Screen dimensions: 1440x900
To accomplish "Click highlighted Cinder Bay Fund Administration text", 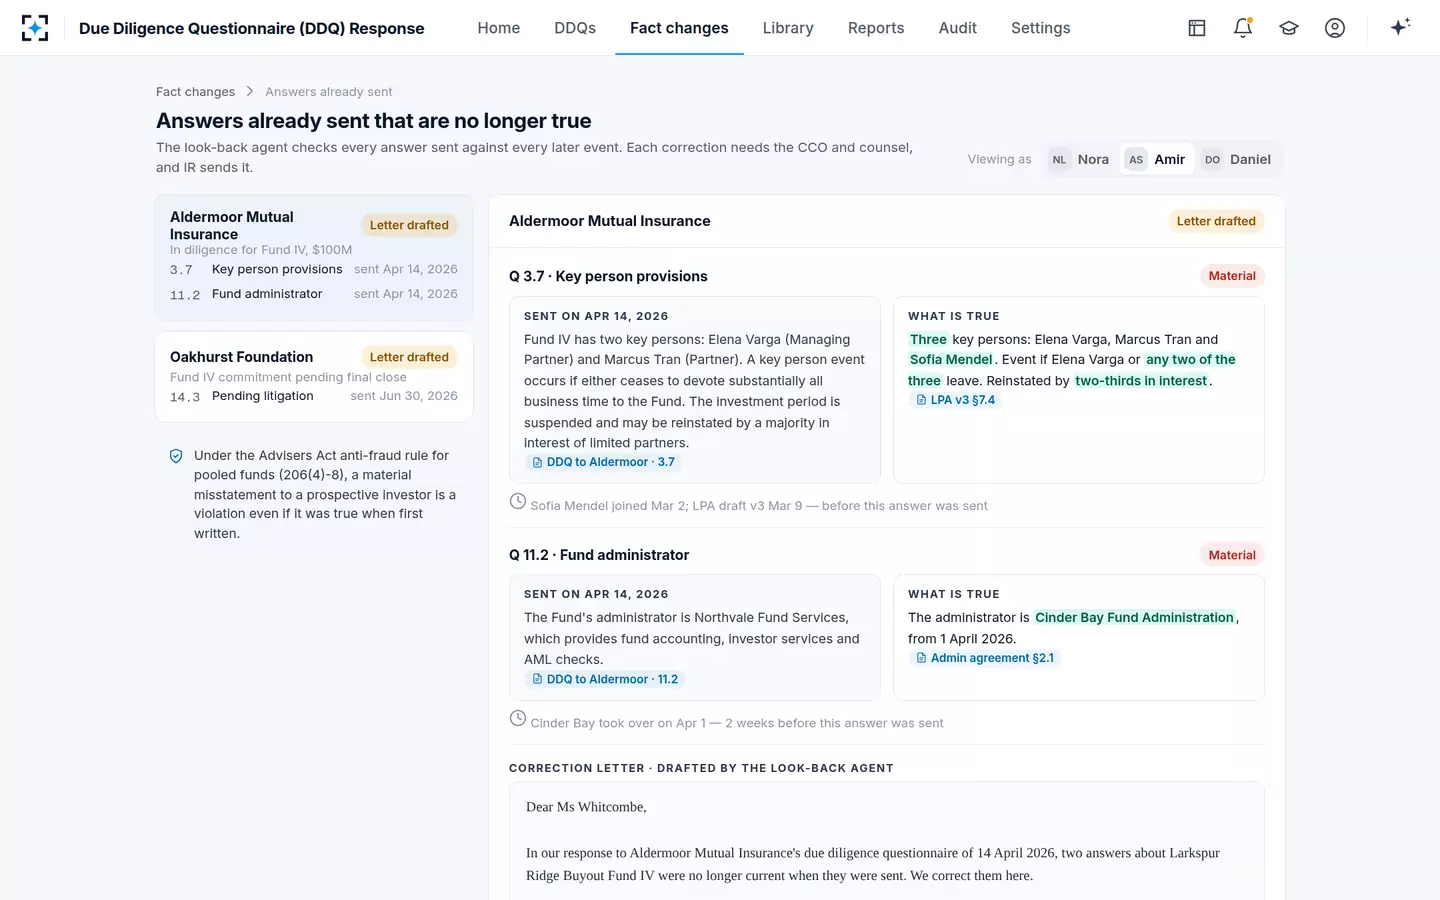I will click(x=1134, y=618).
